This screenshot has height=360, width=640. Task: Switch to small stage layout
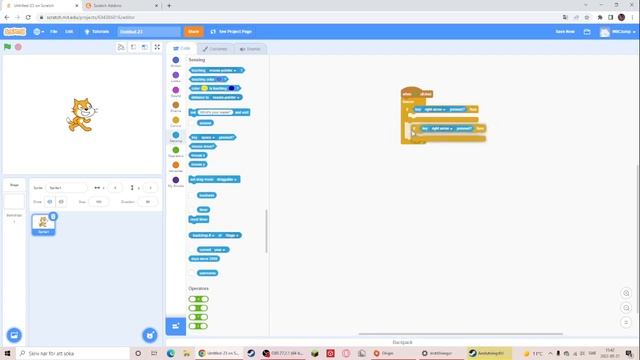tap(133, 47)
